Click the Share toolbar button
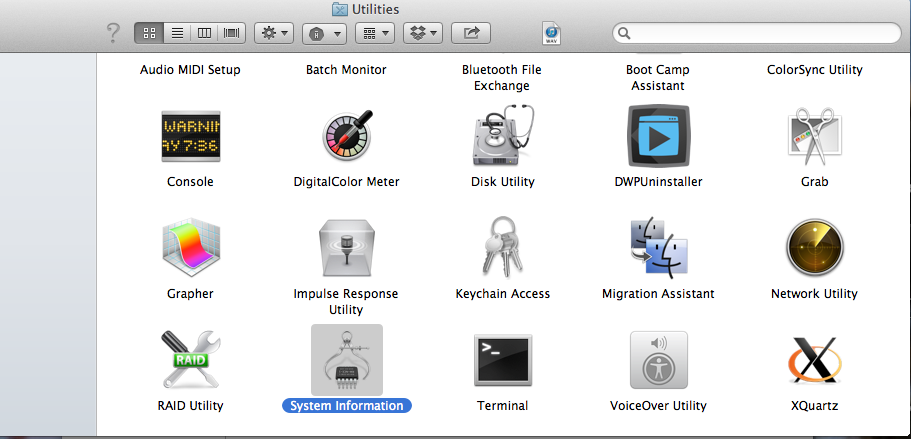911x439 pixels. [471, 33]
